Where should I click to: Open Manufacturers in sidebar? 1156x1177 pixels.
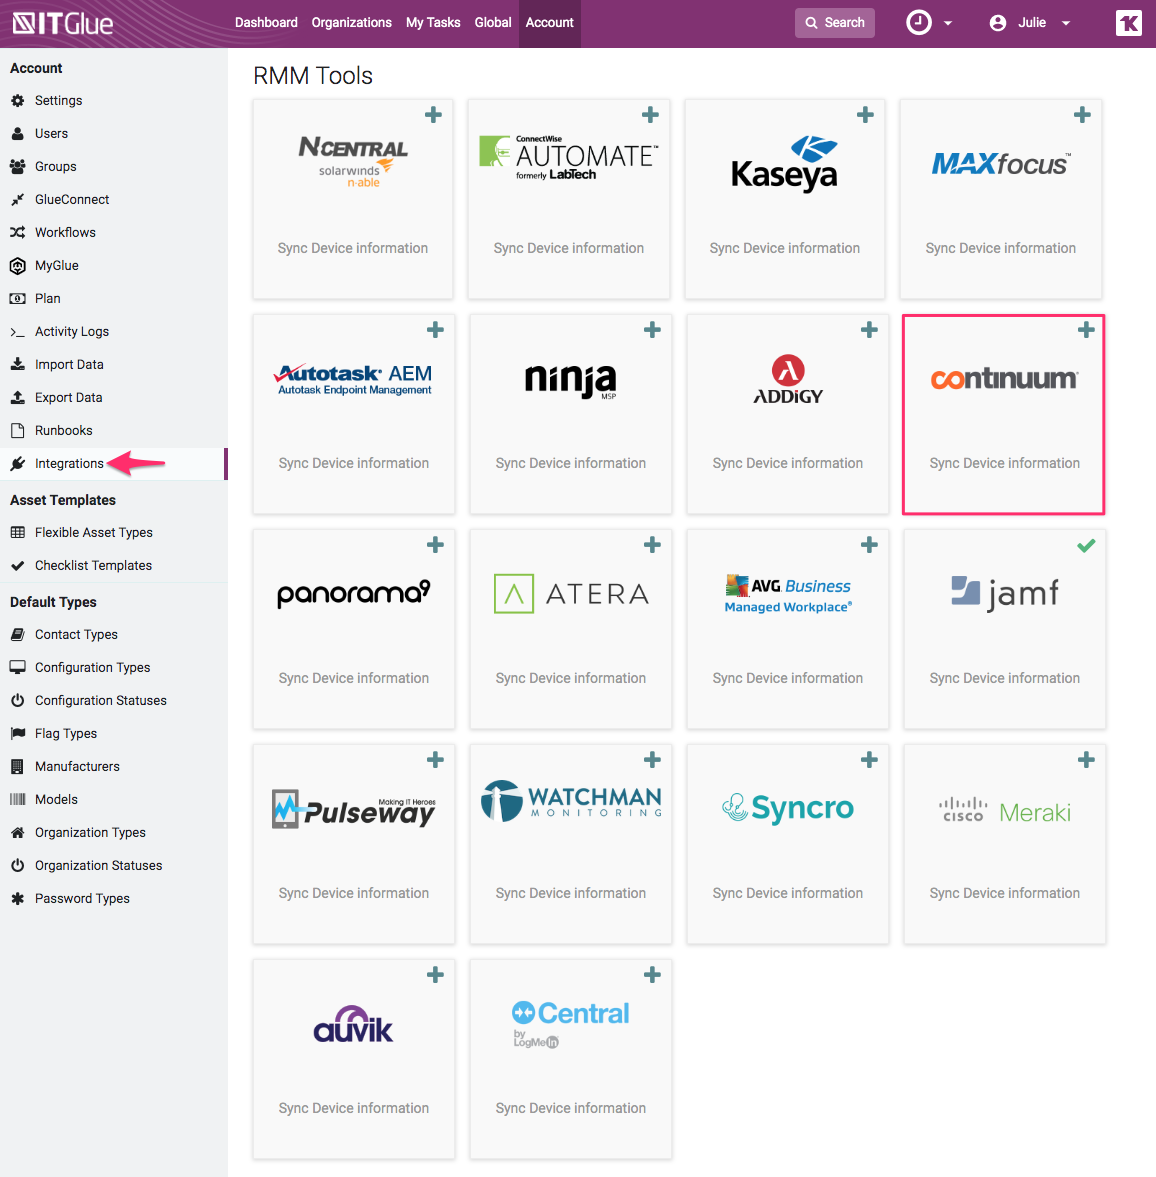pyautogui.click(x=113, y=767)
